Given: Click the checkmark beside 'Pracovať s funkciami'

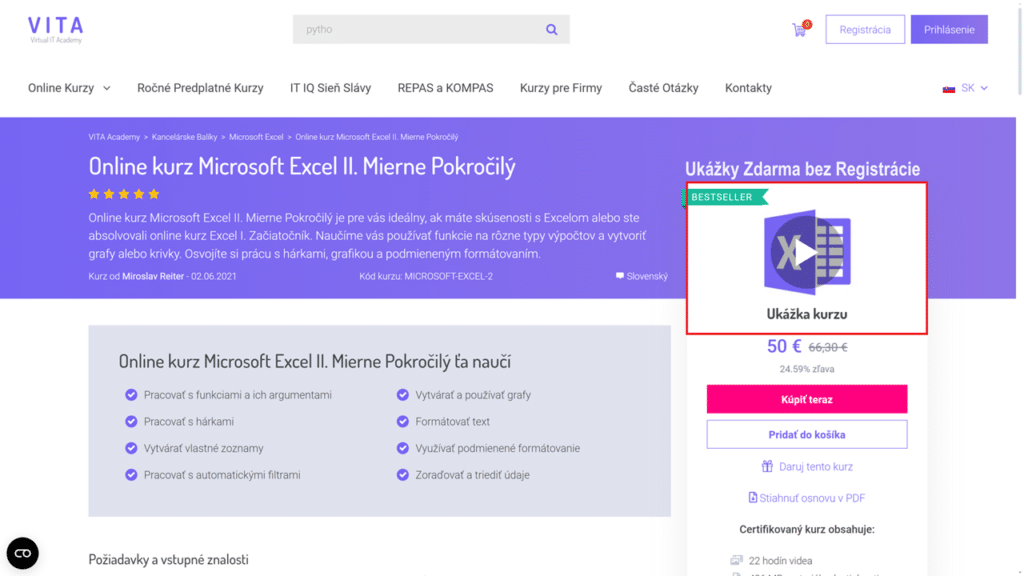Looking at the screenshot, I should tap(131, 395).
